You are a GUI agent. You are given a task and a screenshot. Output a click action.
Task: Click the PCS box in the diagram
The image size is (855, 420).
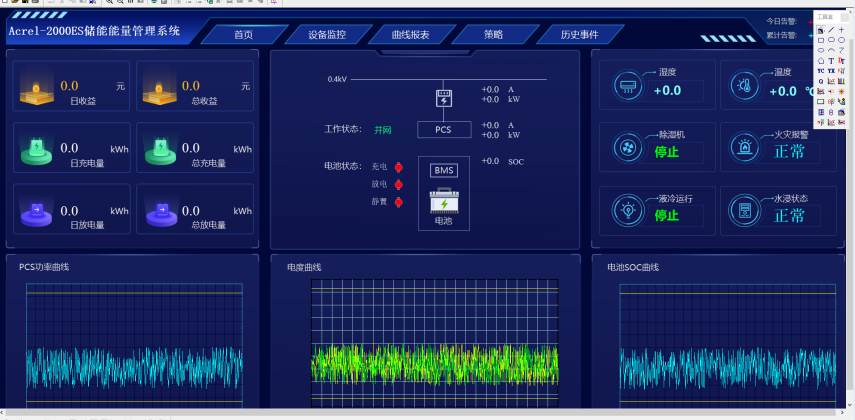[443, 129]
